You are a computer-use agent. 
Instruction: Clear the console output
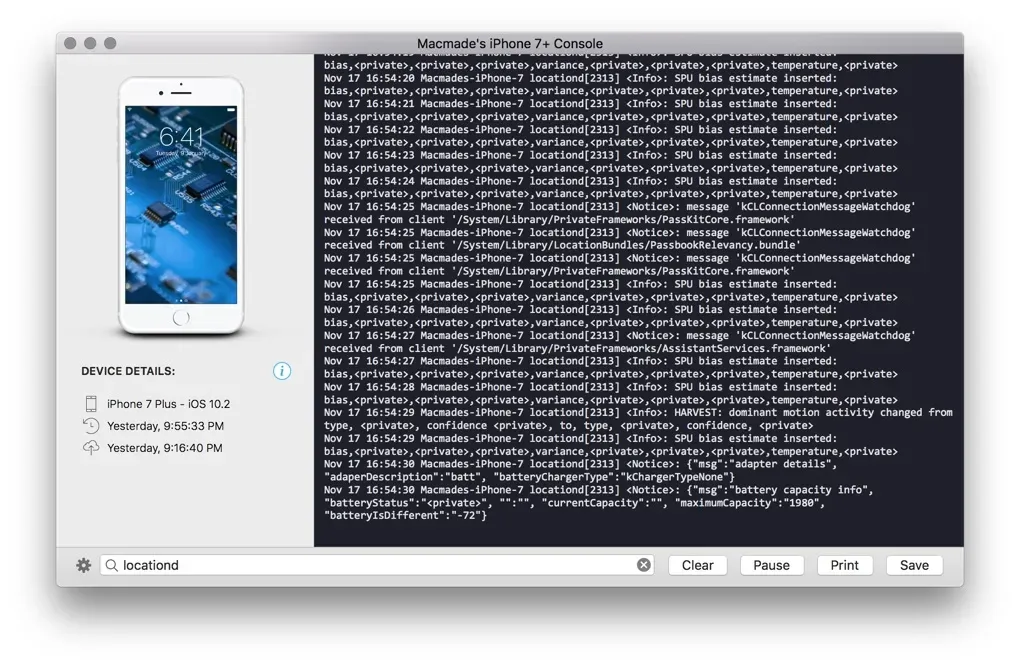click(x=697, y=565)
